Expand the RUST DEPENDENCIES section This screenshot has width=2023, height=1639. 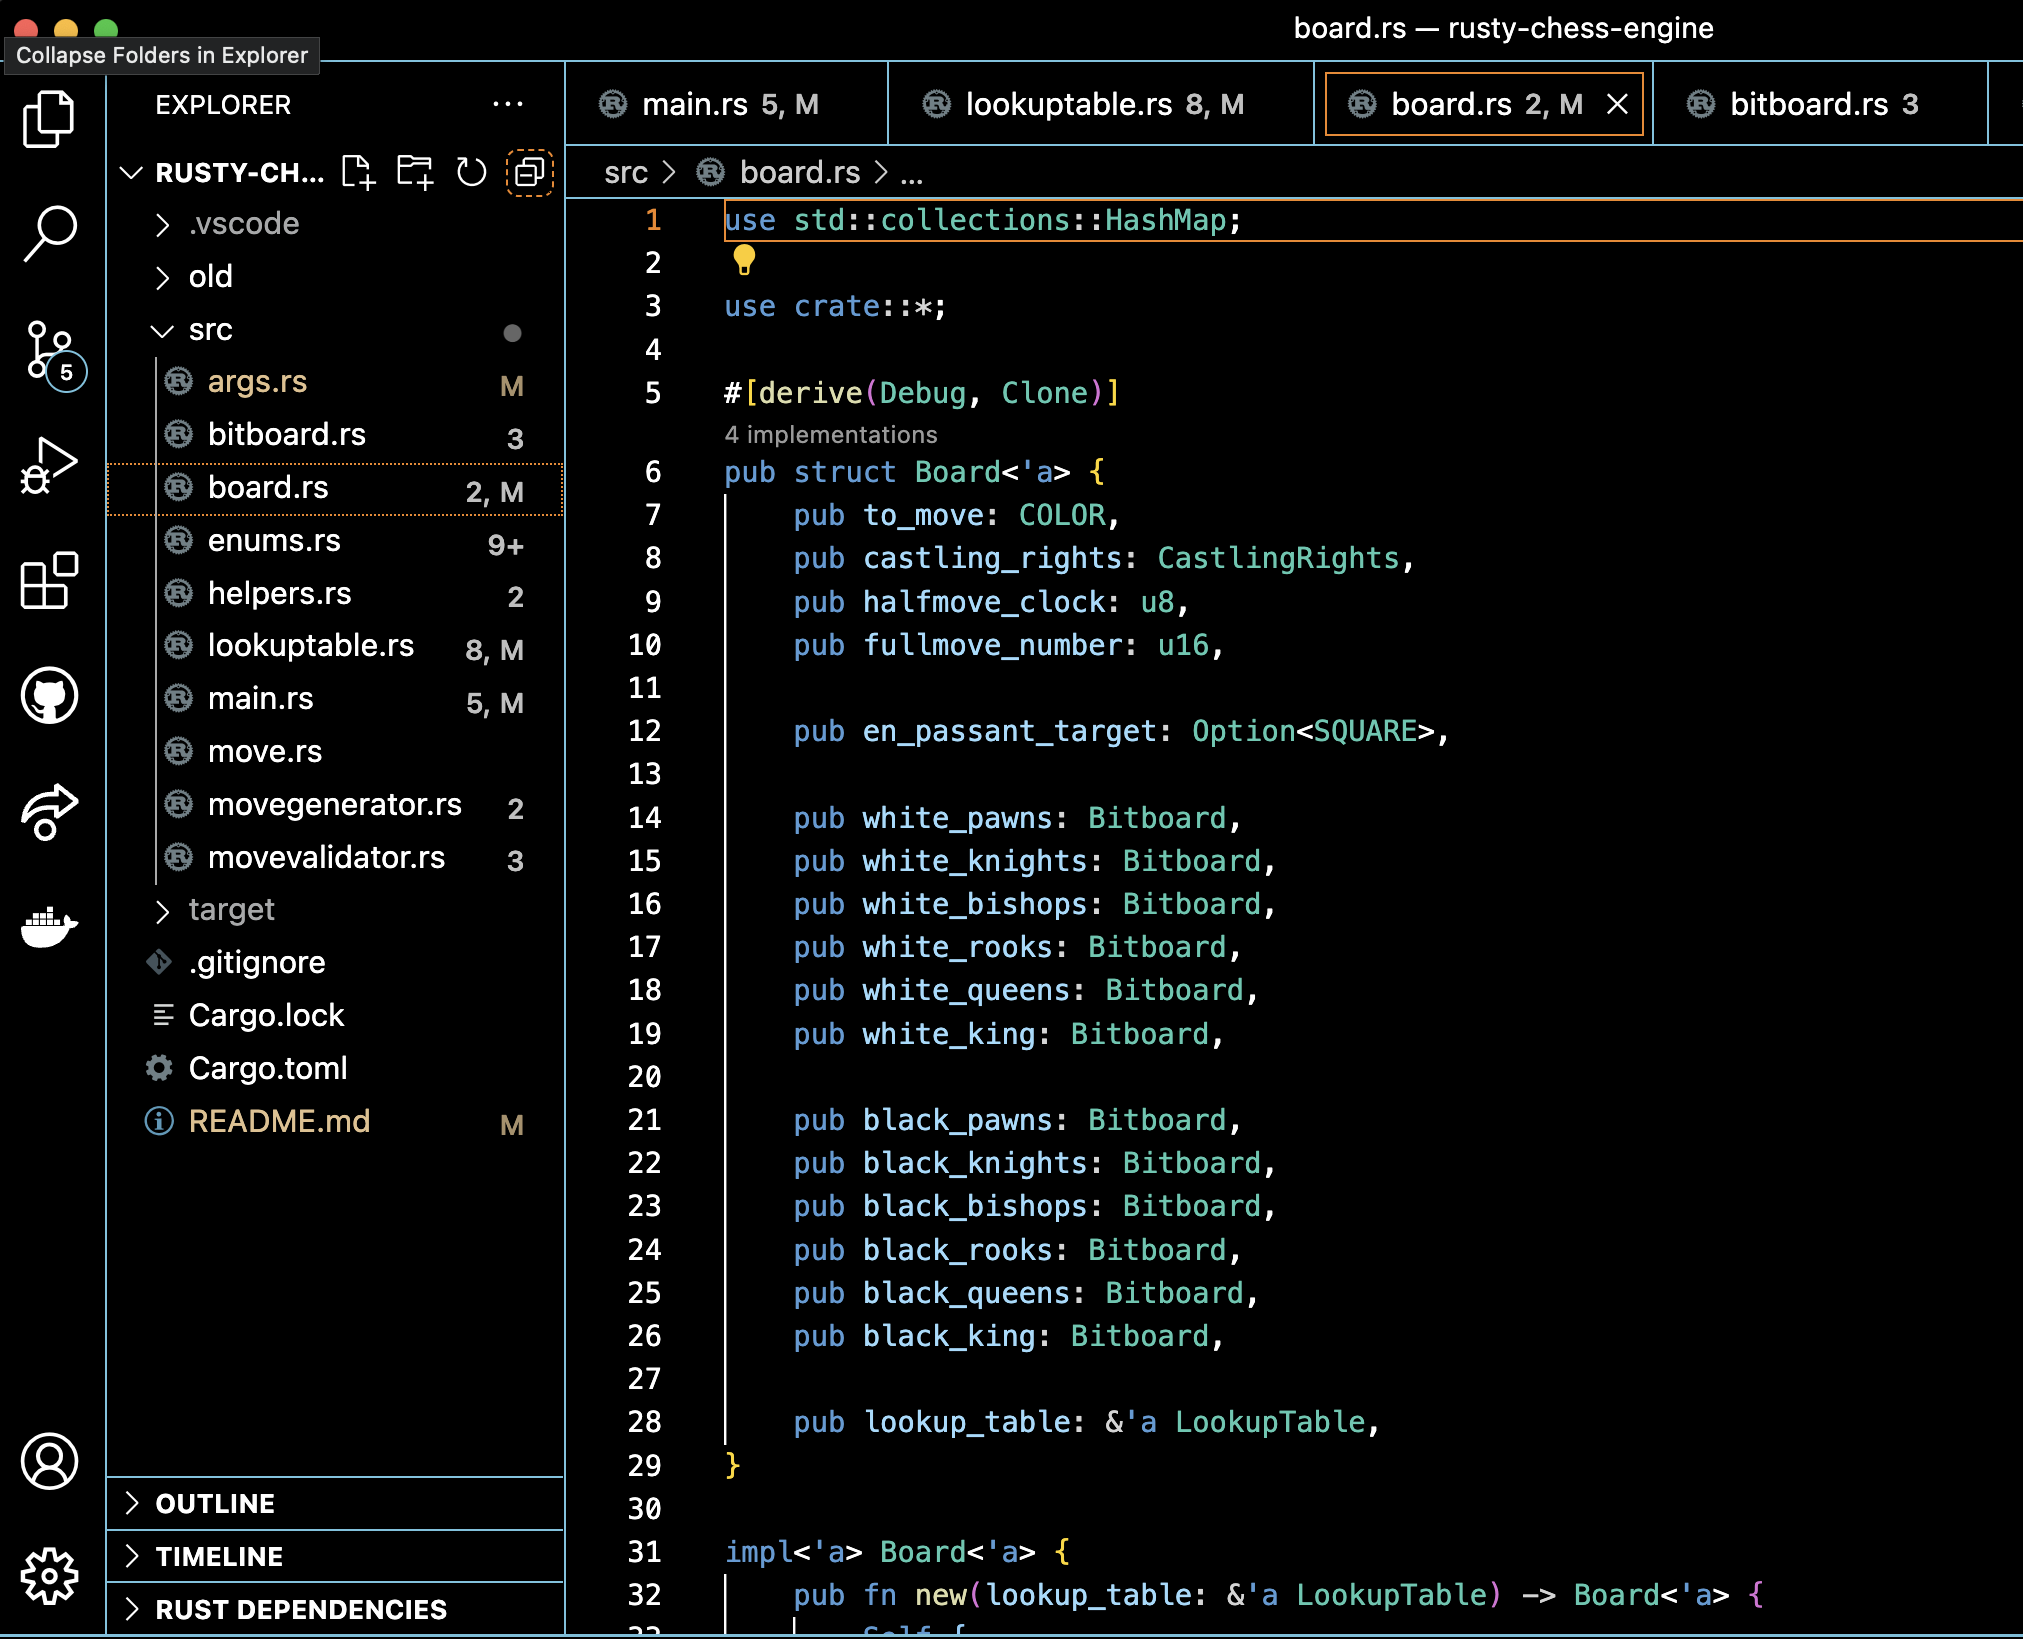point(300,1609)
